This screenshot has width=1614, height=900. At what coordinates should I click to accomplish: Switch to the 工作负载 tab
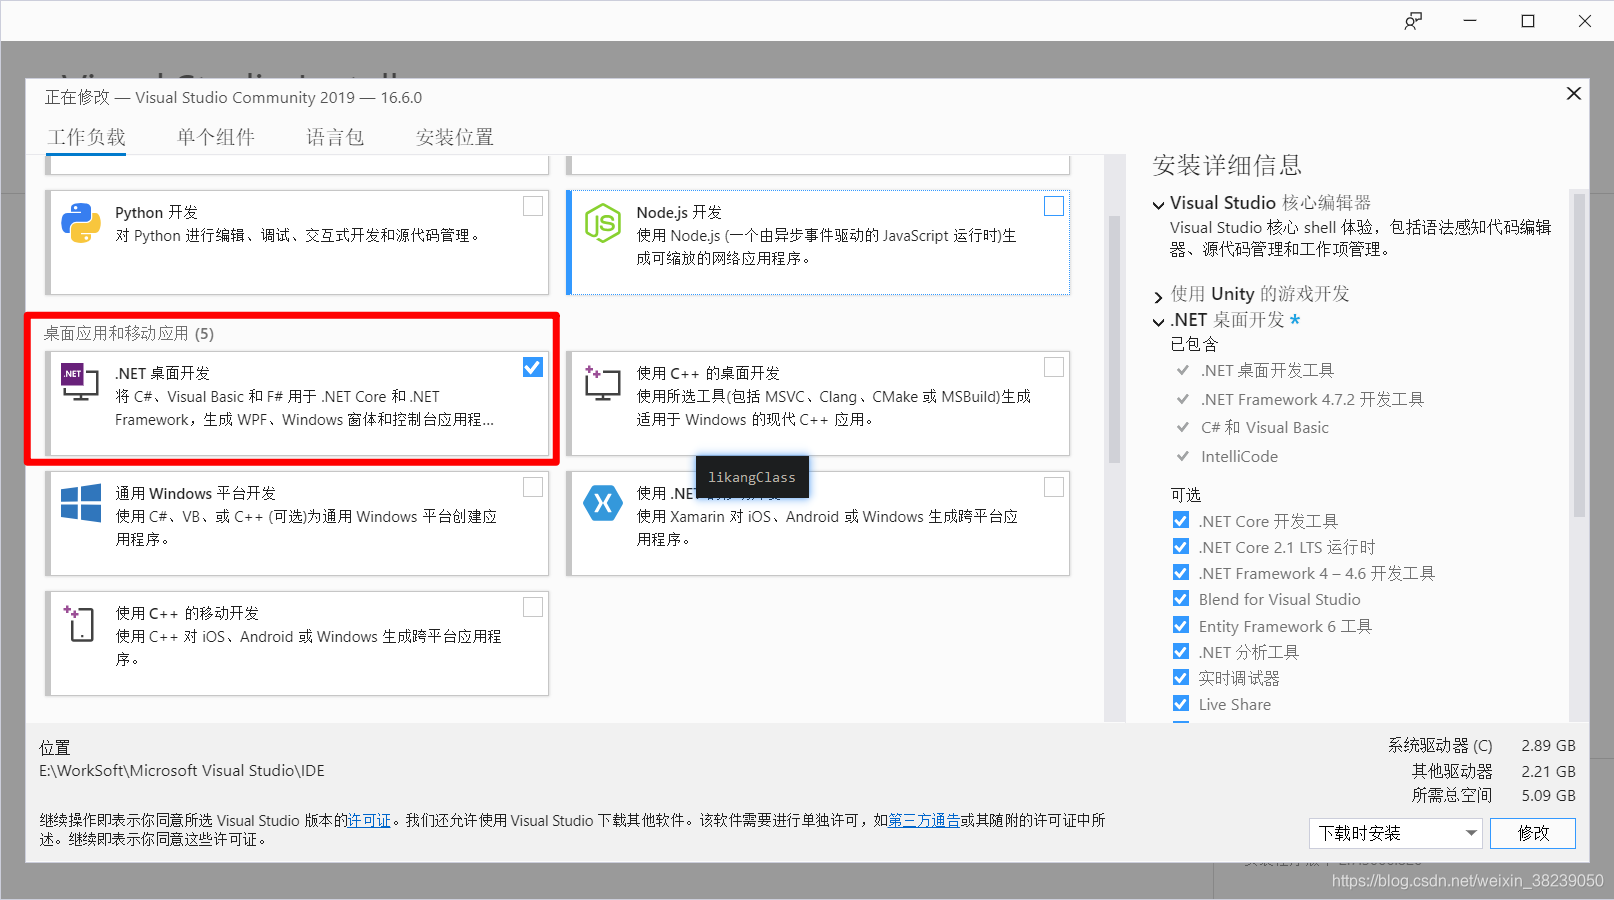click(87, 137)
